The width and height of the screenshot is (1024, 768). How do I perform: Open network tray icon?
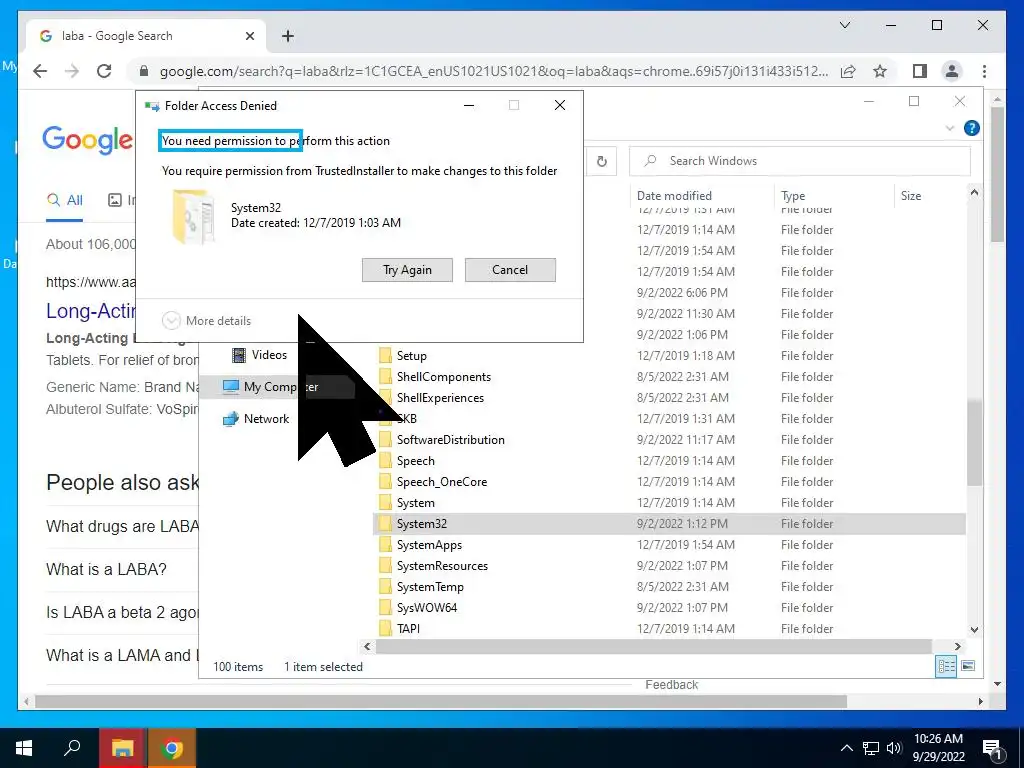click(x=871, y=748)
